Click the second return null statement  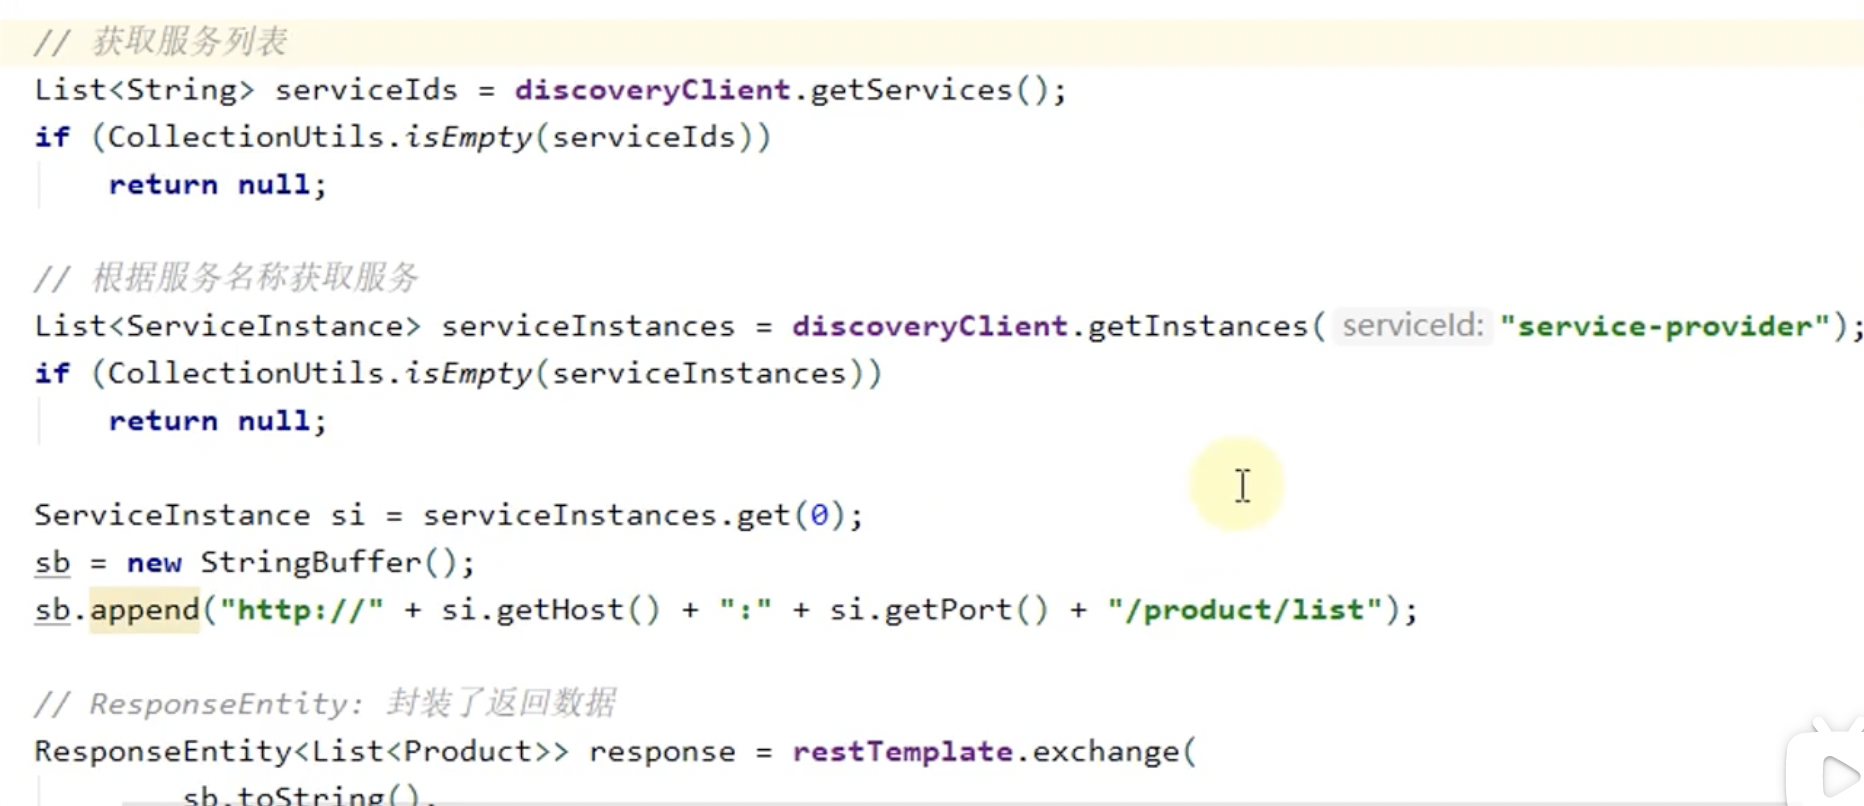pyautogui.click(x=217, y=421)
